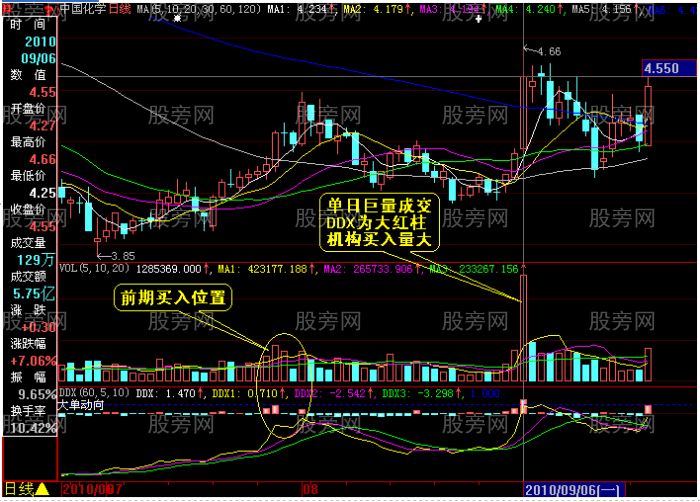Click the 振幅 label

pyautogui.click(x=28, y=377)
